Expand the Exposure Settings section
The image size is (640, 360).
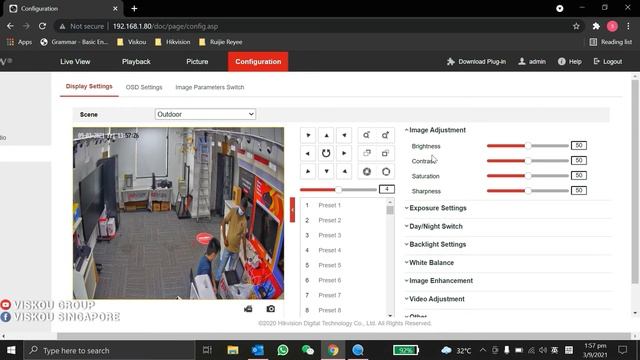(436, 208)
